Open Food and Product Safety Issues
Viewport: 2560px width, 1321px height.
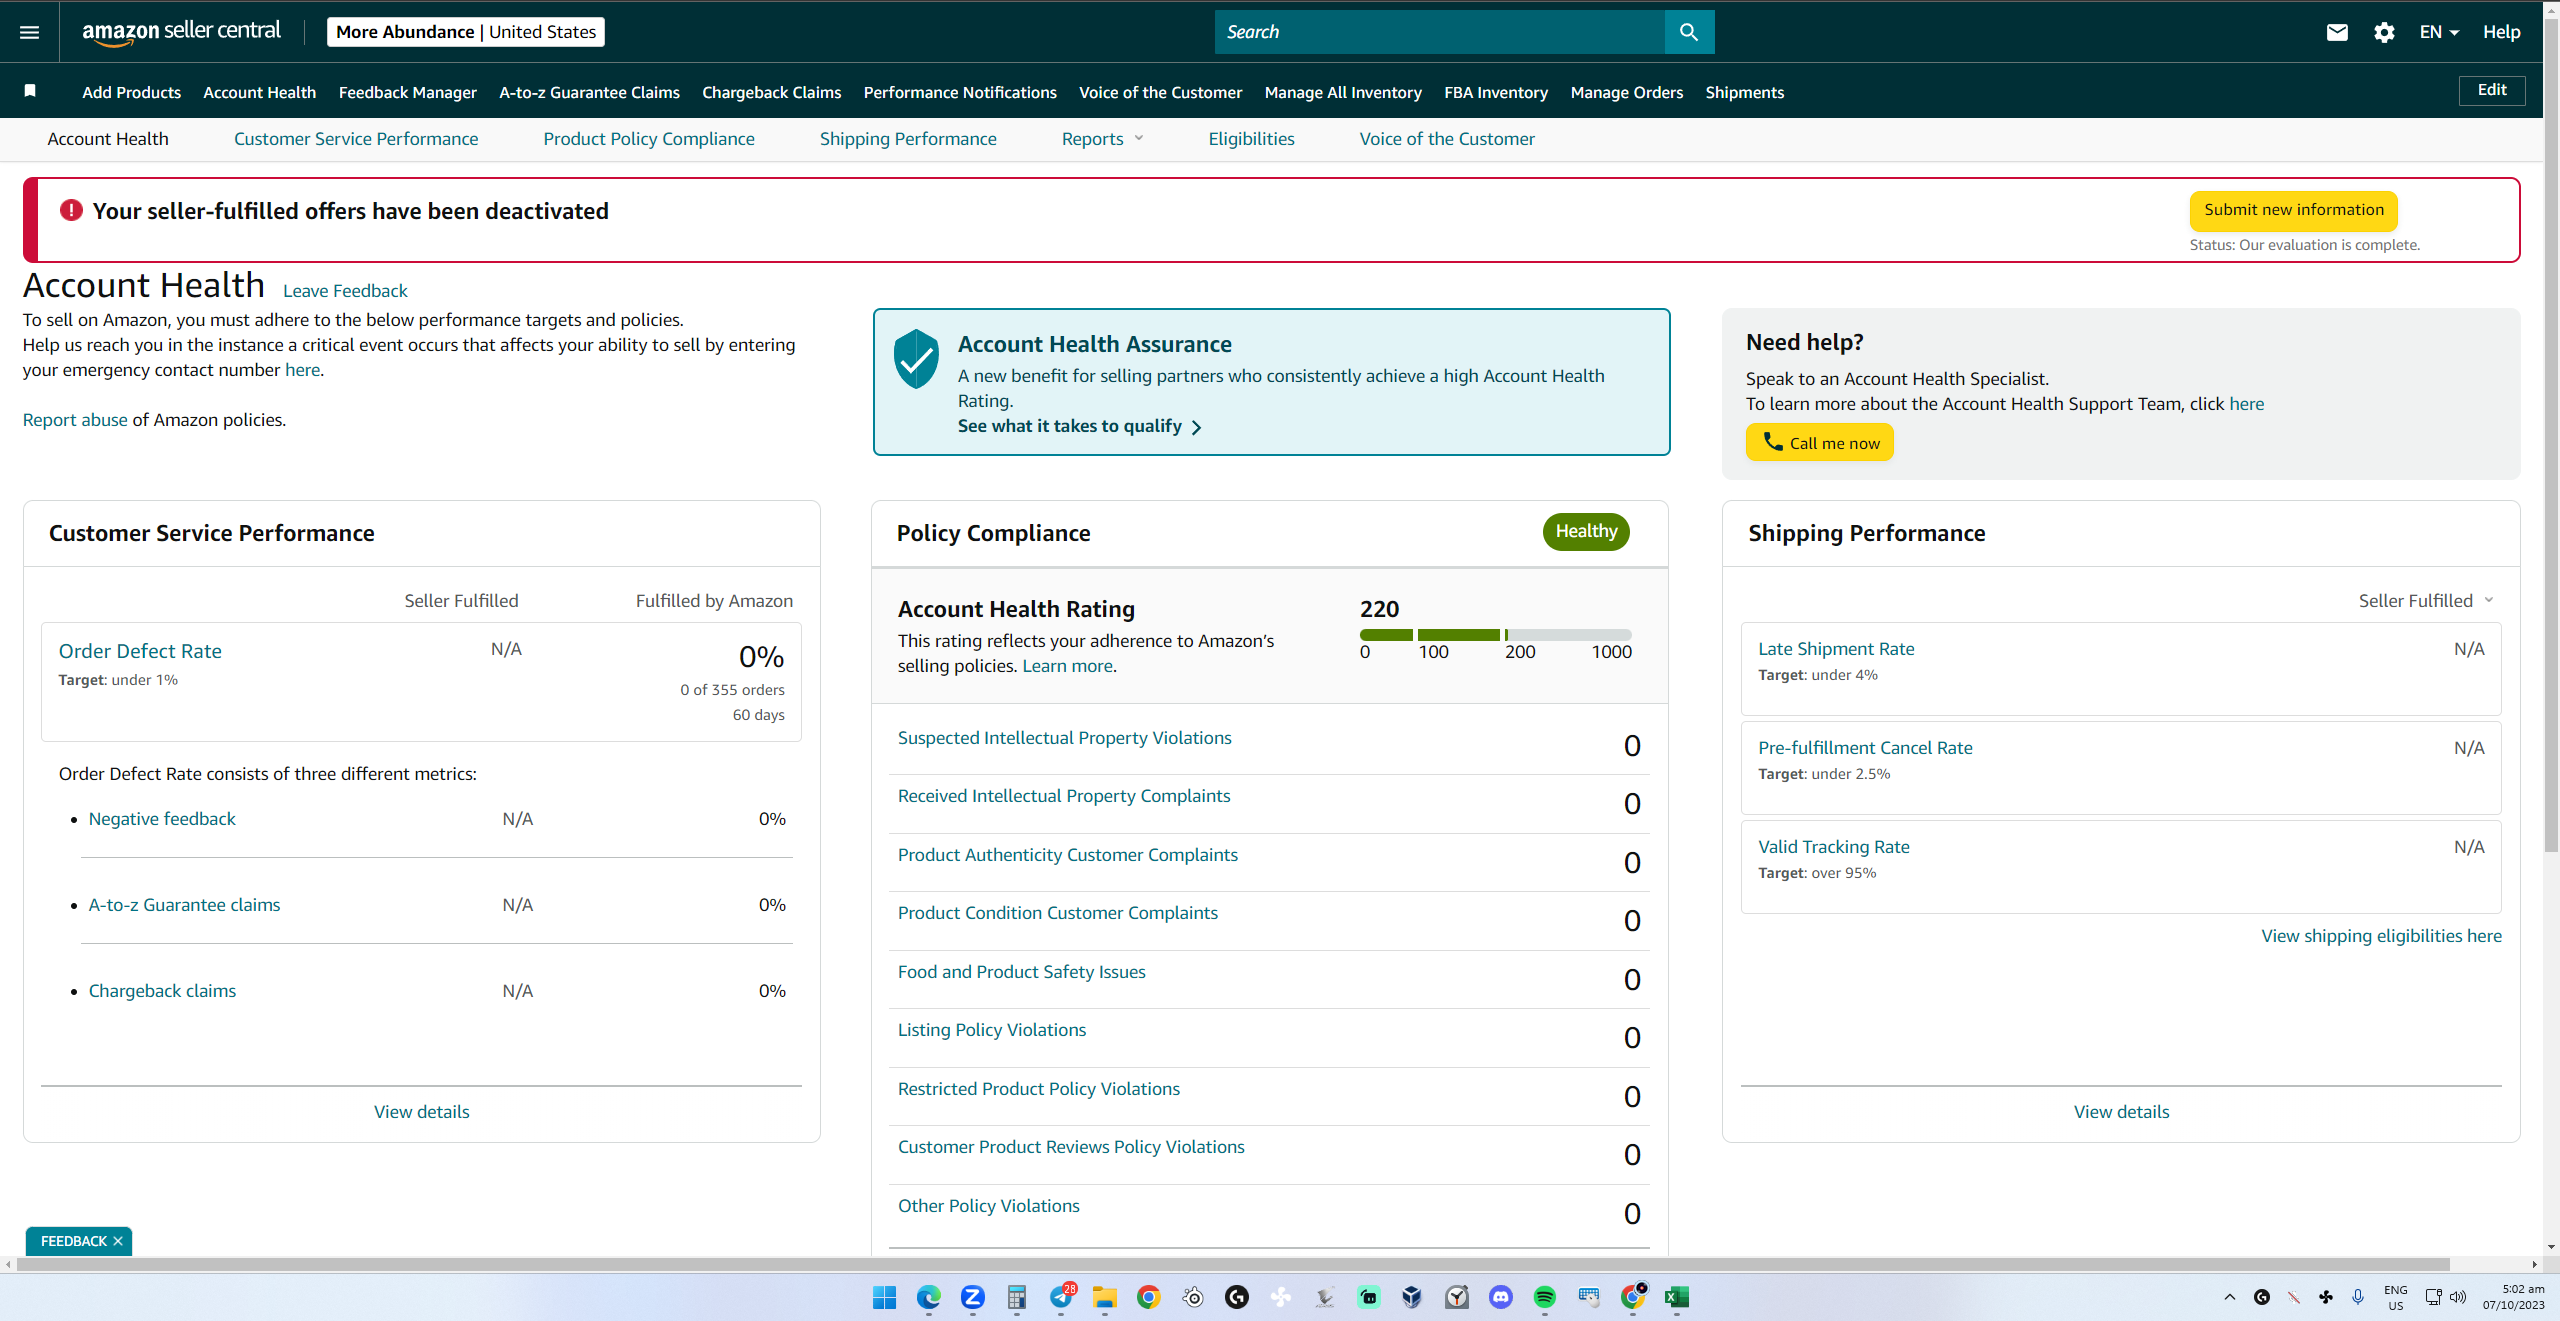pos(1022,972)
